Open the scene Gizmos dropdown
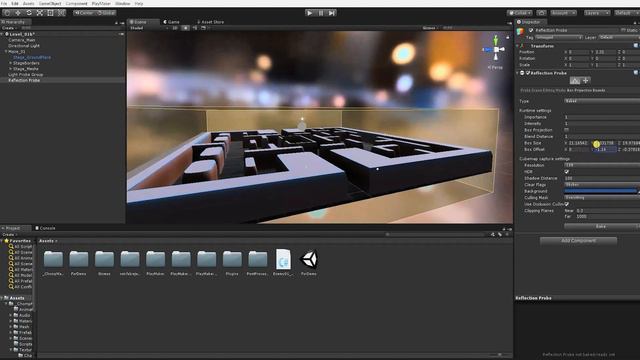Image resolution: width=640 pixels, height=360 pixels. pos(430,28)
